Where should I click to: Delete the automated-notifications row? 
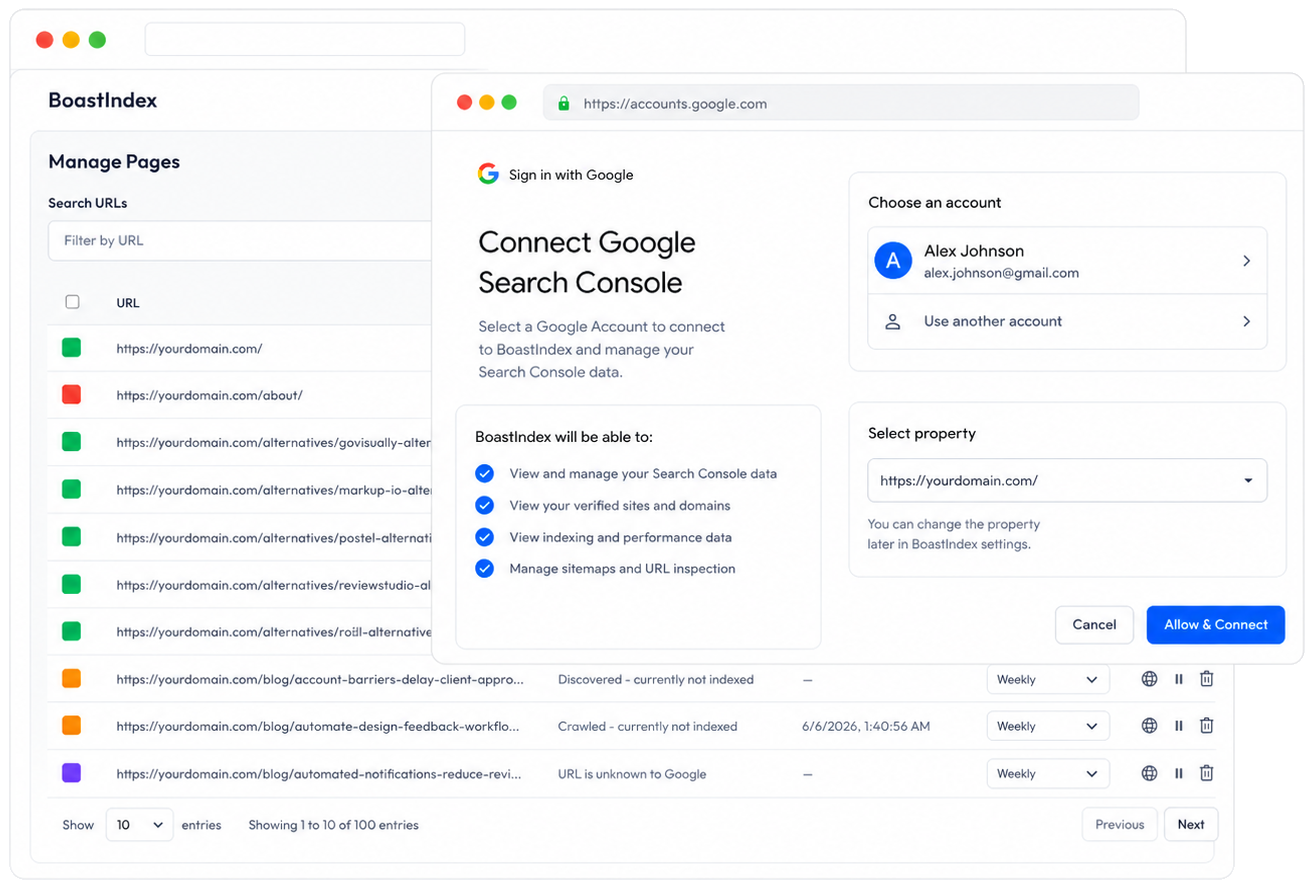click(x=1207, y=773)
